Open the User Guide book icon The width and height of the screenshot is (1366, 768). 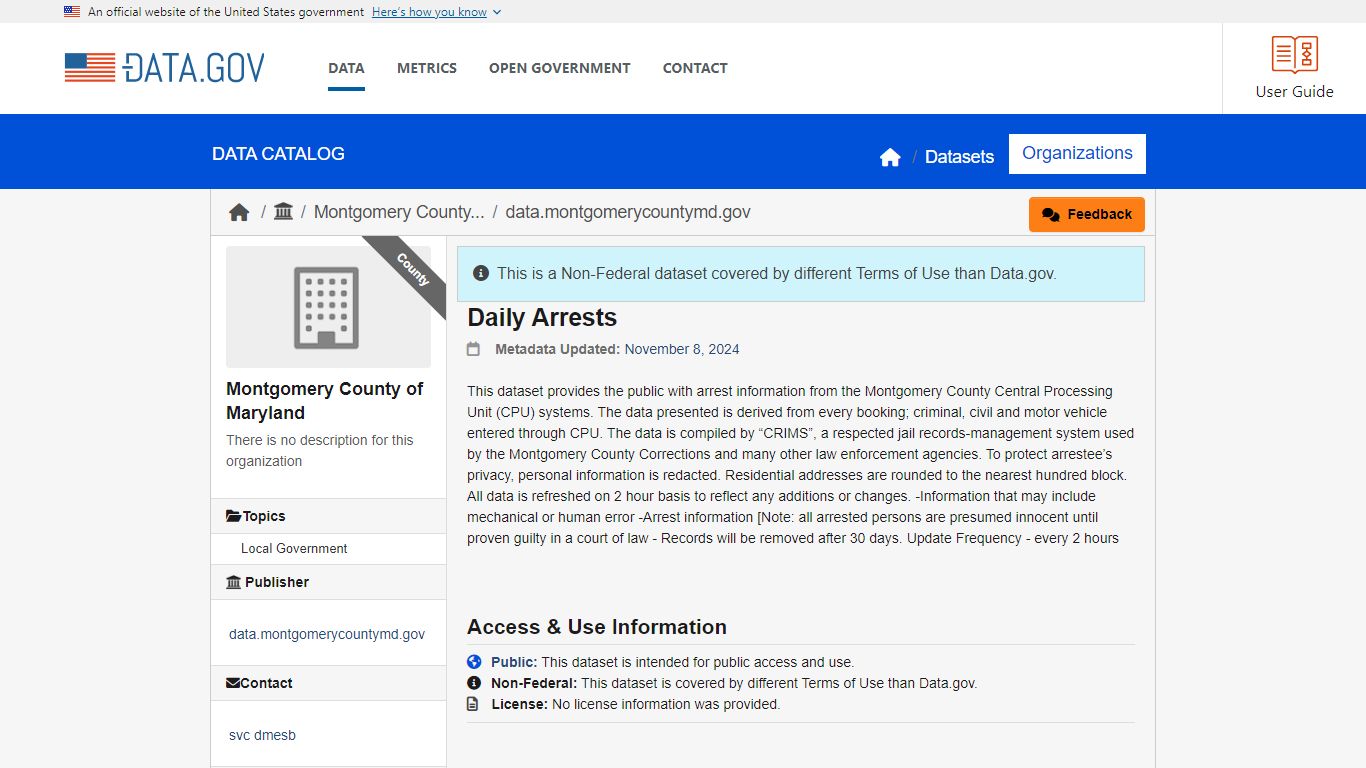pyautogui.click(x=1295, y=54)
